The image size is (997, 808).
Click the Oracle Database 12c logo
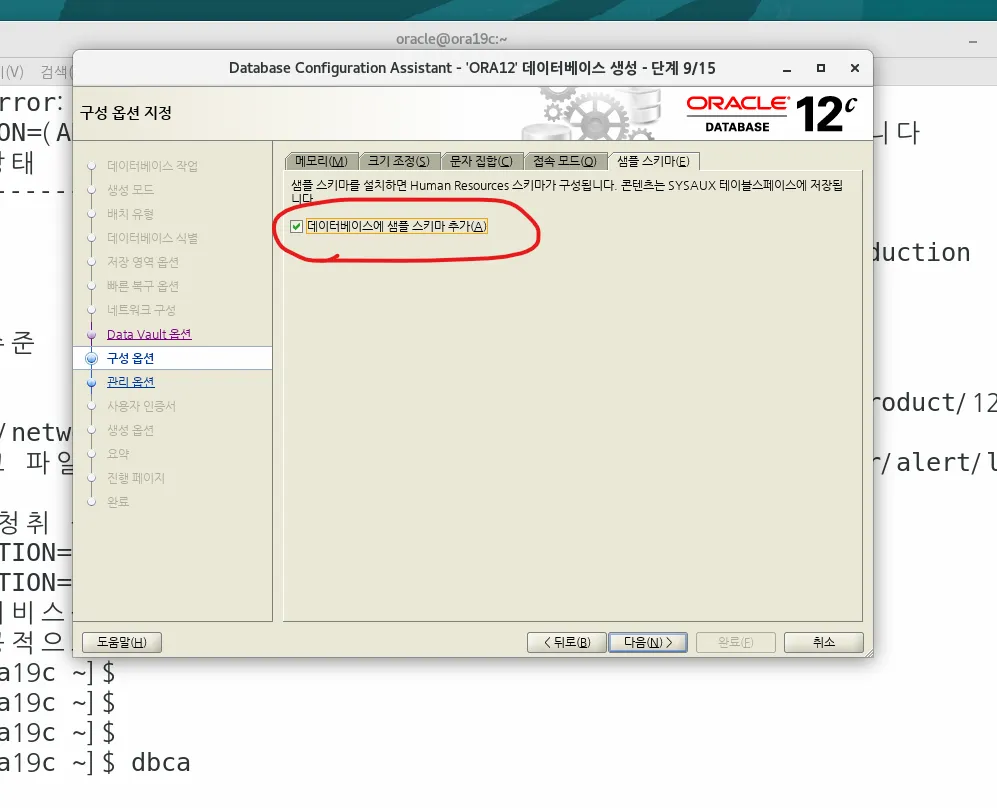click(772, 114)
